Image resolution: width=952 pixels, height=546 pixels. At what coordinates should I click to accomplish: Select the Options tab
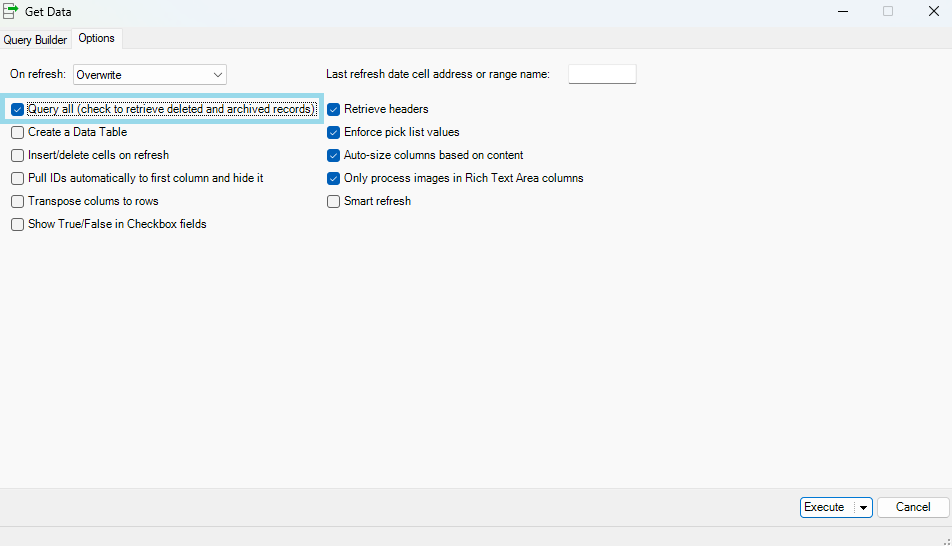[x=97, y=39]
